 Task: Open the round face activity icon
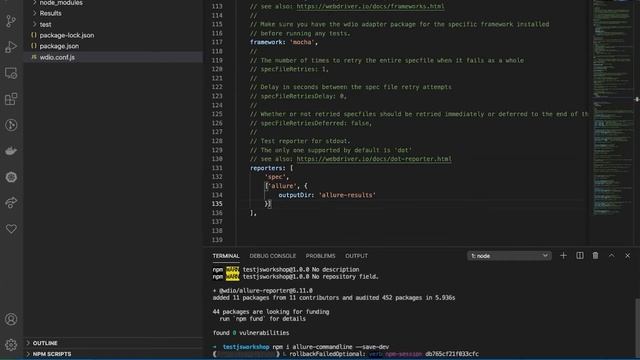(x=11, y=177)
